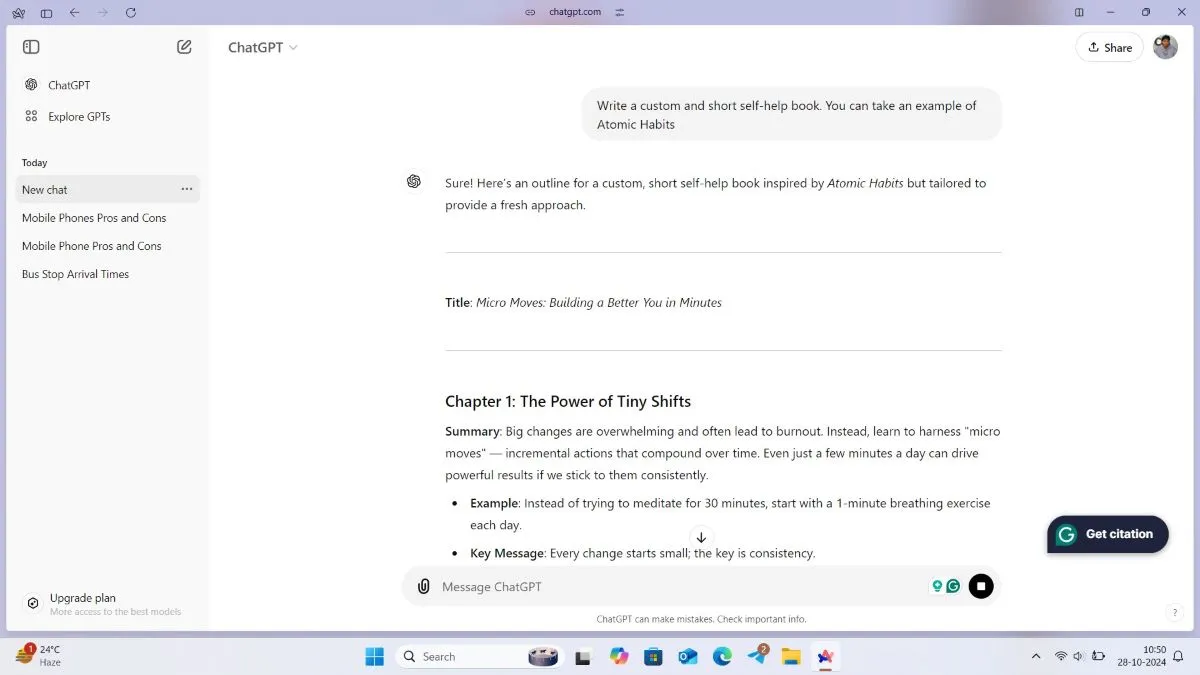This screenshot has height=675, width=1200.
Task: Click the 'Micro Moves' book title text
Action: pyautogui.click(x=599, y=302)
